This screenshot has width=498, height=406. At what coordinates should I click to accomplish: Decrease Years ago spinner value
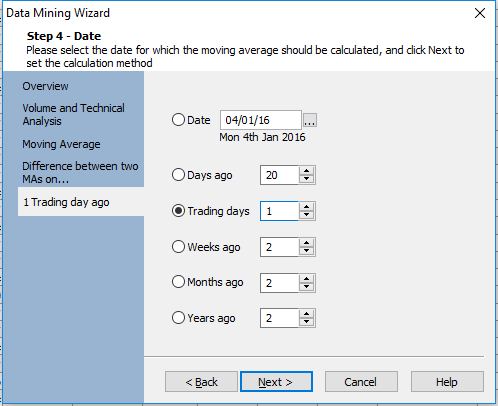(x=306, y=322)
